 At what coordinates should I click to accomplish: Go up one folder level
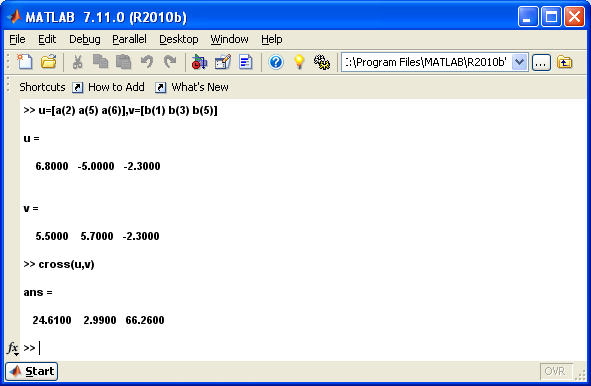tap(564, 62)
